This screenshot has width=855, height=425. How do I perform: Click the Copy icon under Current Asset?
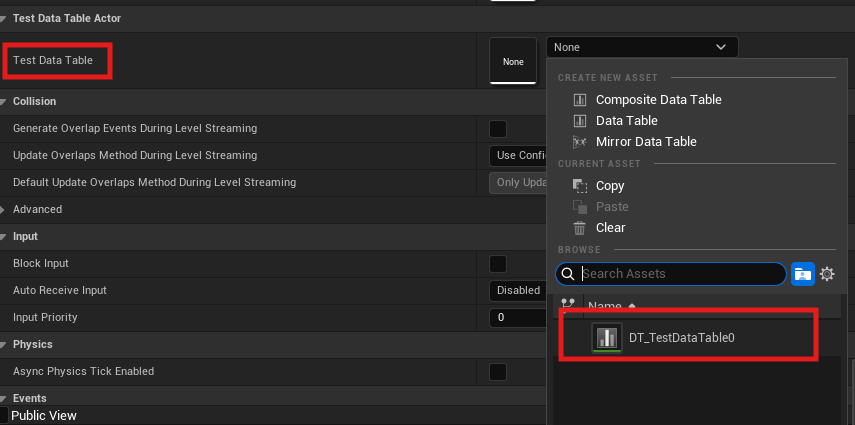point(579,186)
